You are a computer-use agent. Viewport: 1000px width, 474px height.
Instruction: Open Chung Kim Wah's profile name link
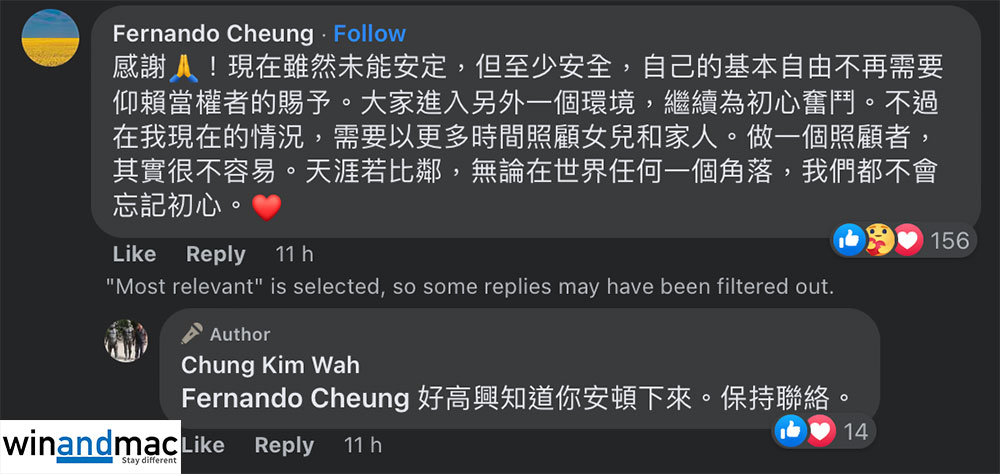point(270,365)
